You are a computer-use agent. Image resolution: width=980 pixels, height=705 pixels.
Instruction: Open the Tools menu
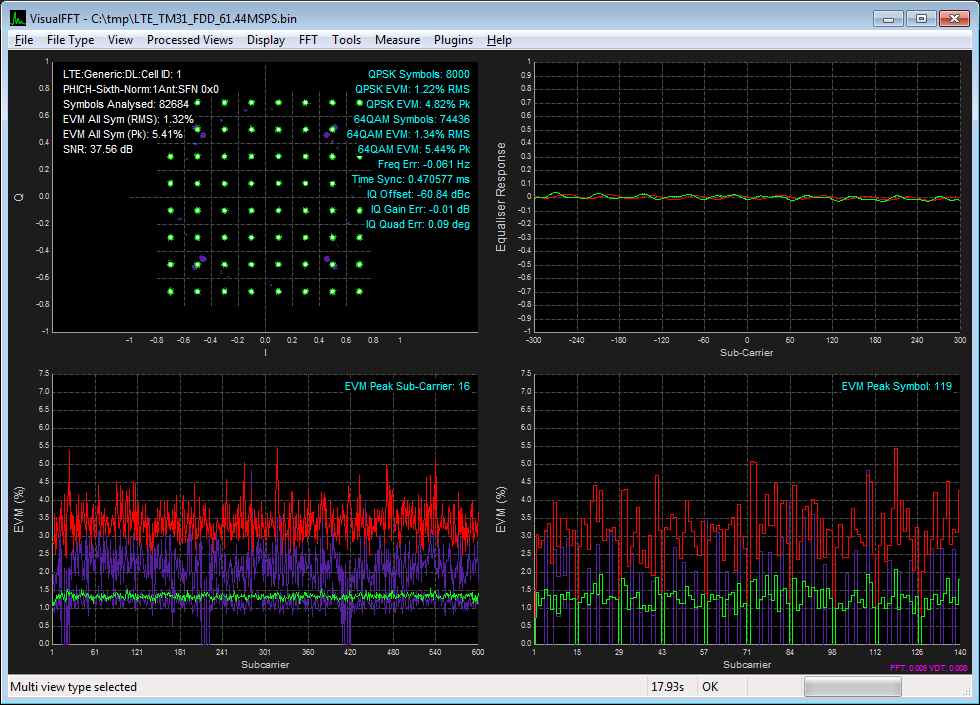click(x=346, y=40)
